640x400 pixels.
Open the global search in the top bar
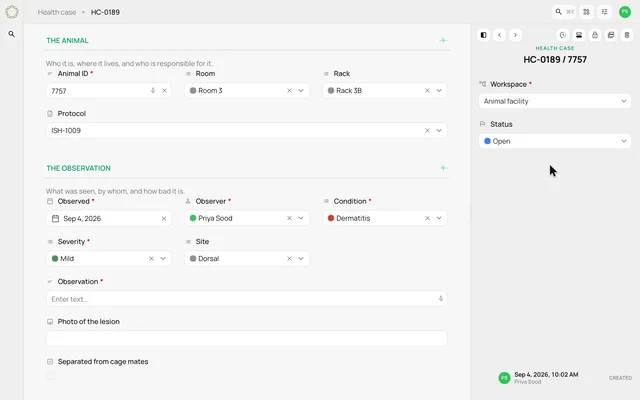point(564,12)
